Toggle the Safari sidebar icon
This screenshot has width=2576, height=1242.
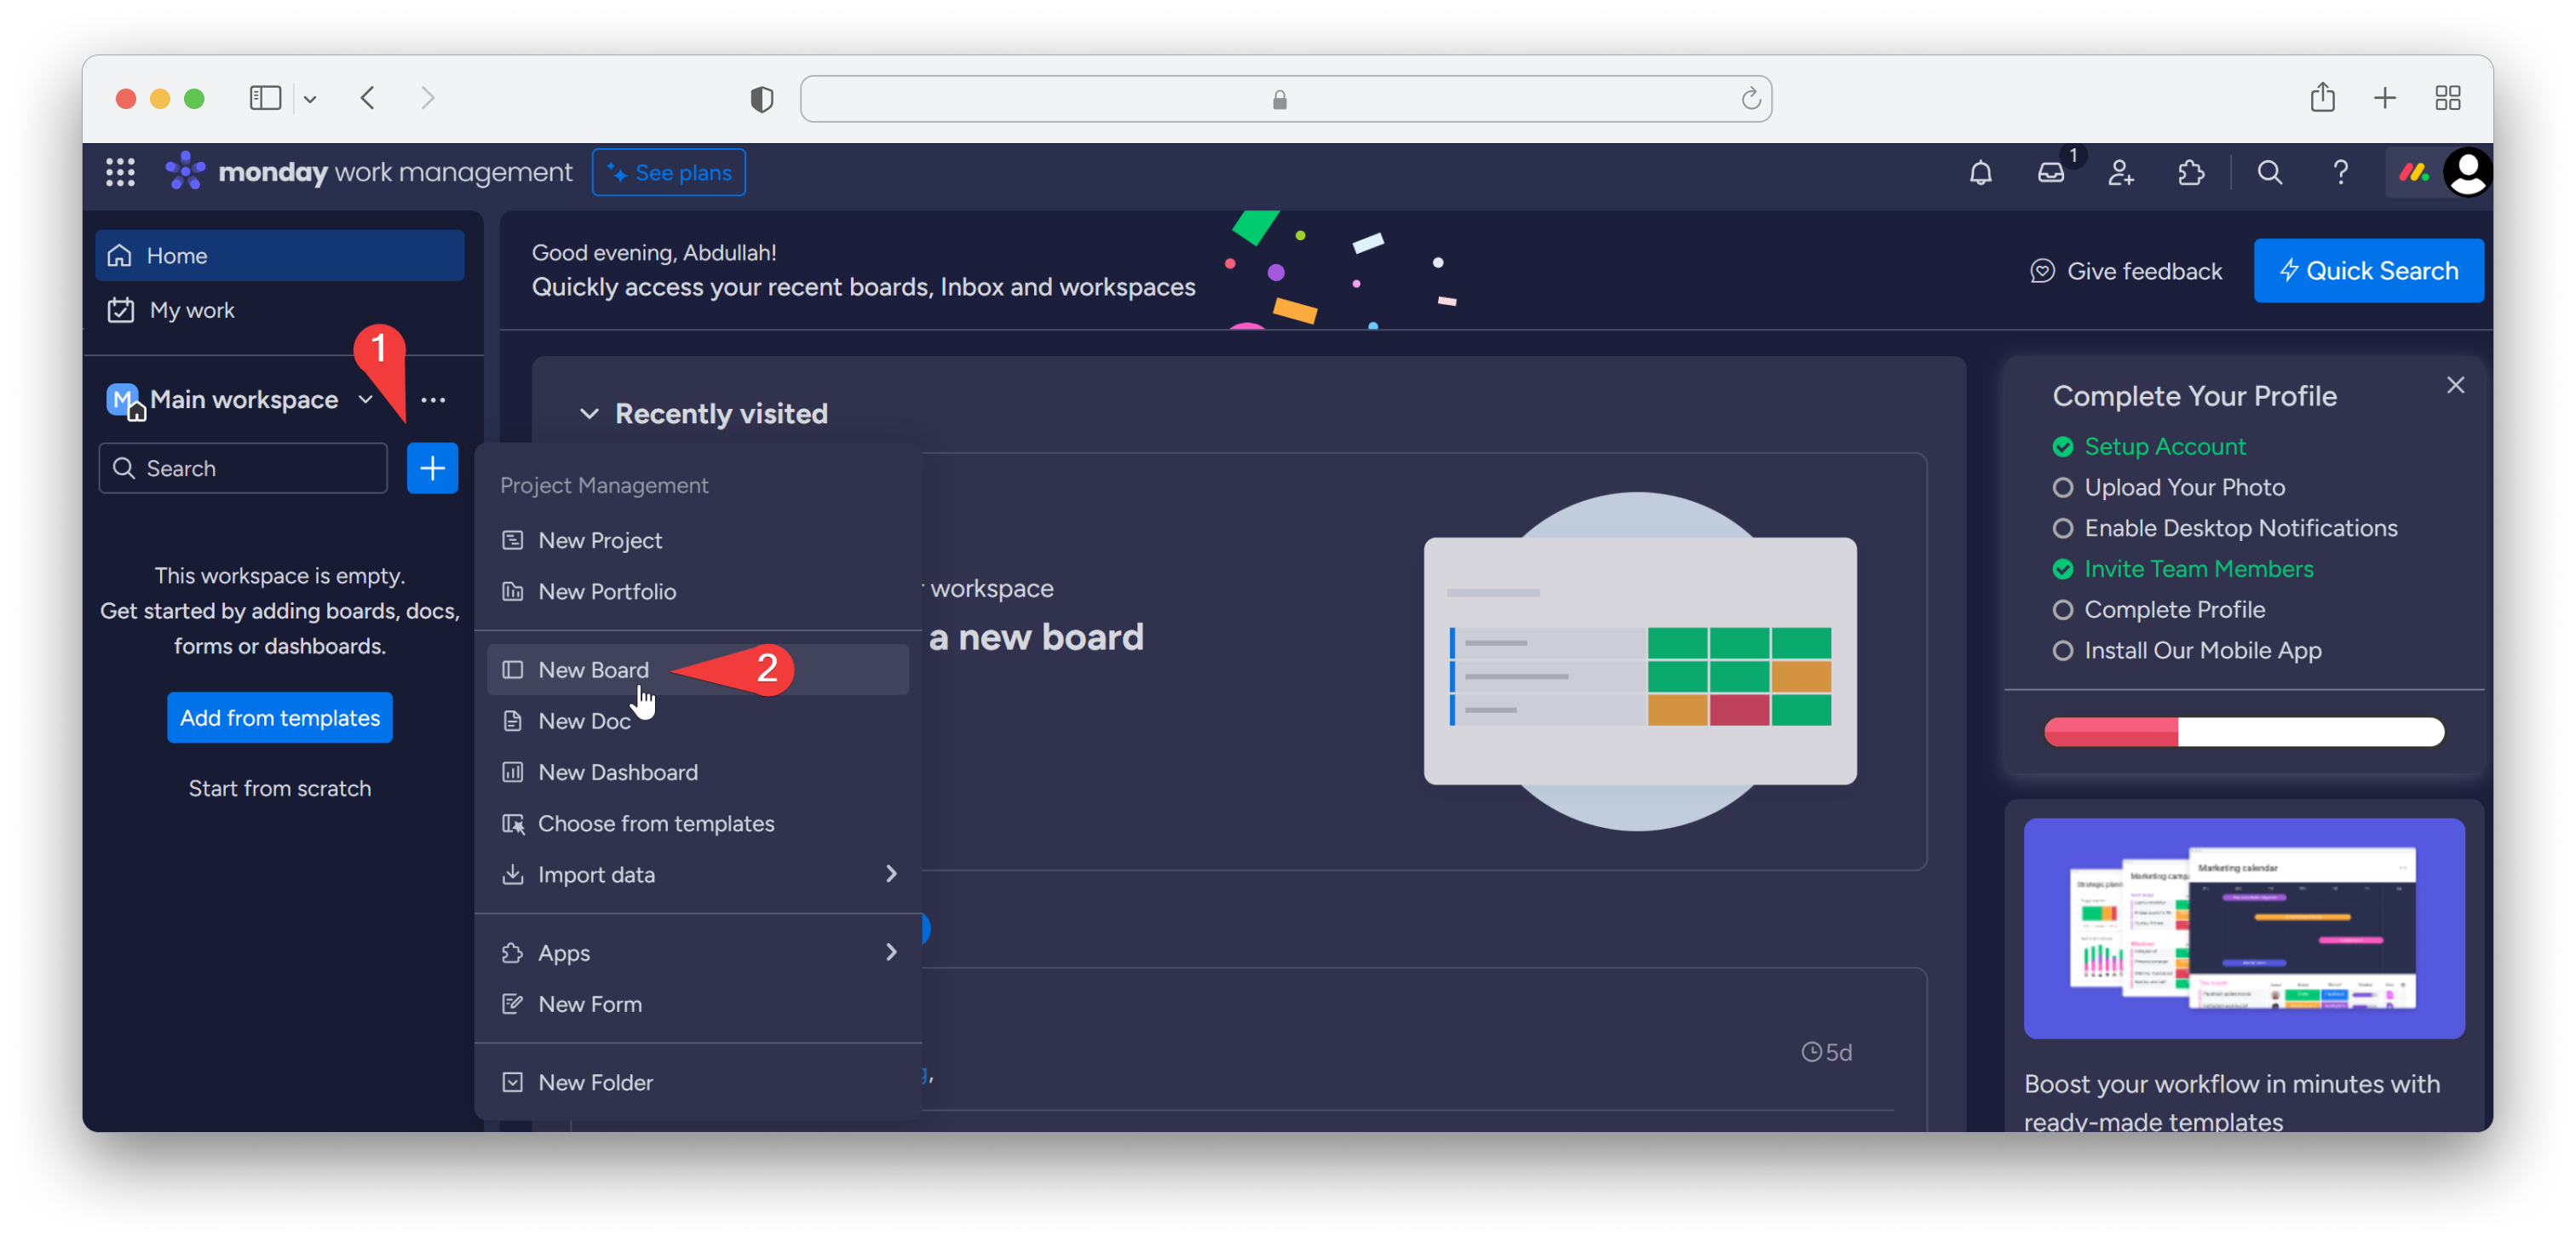[x=265, y=98]
